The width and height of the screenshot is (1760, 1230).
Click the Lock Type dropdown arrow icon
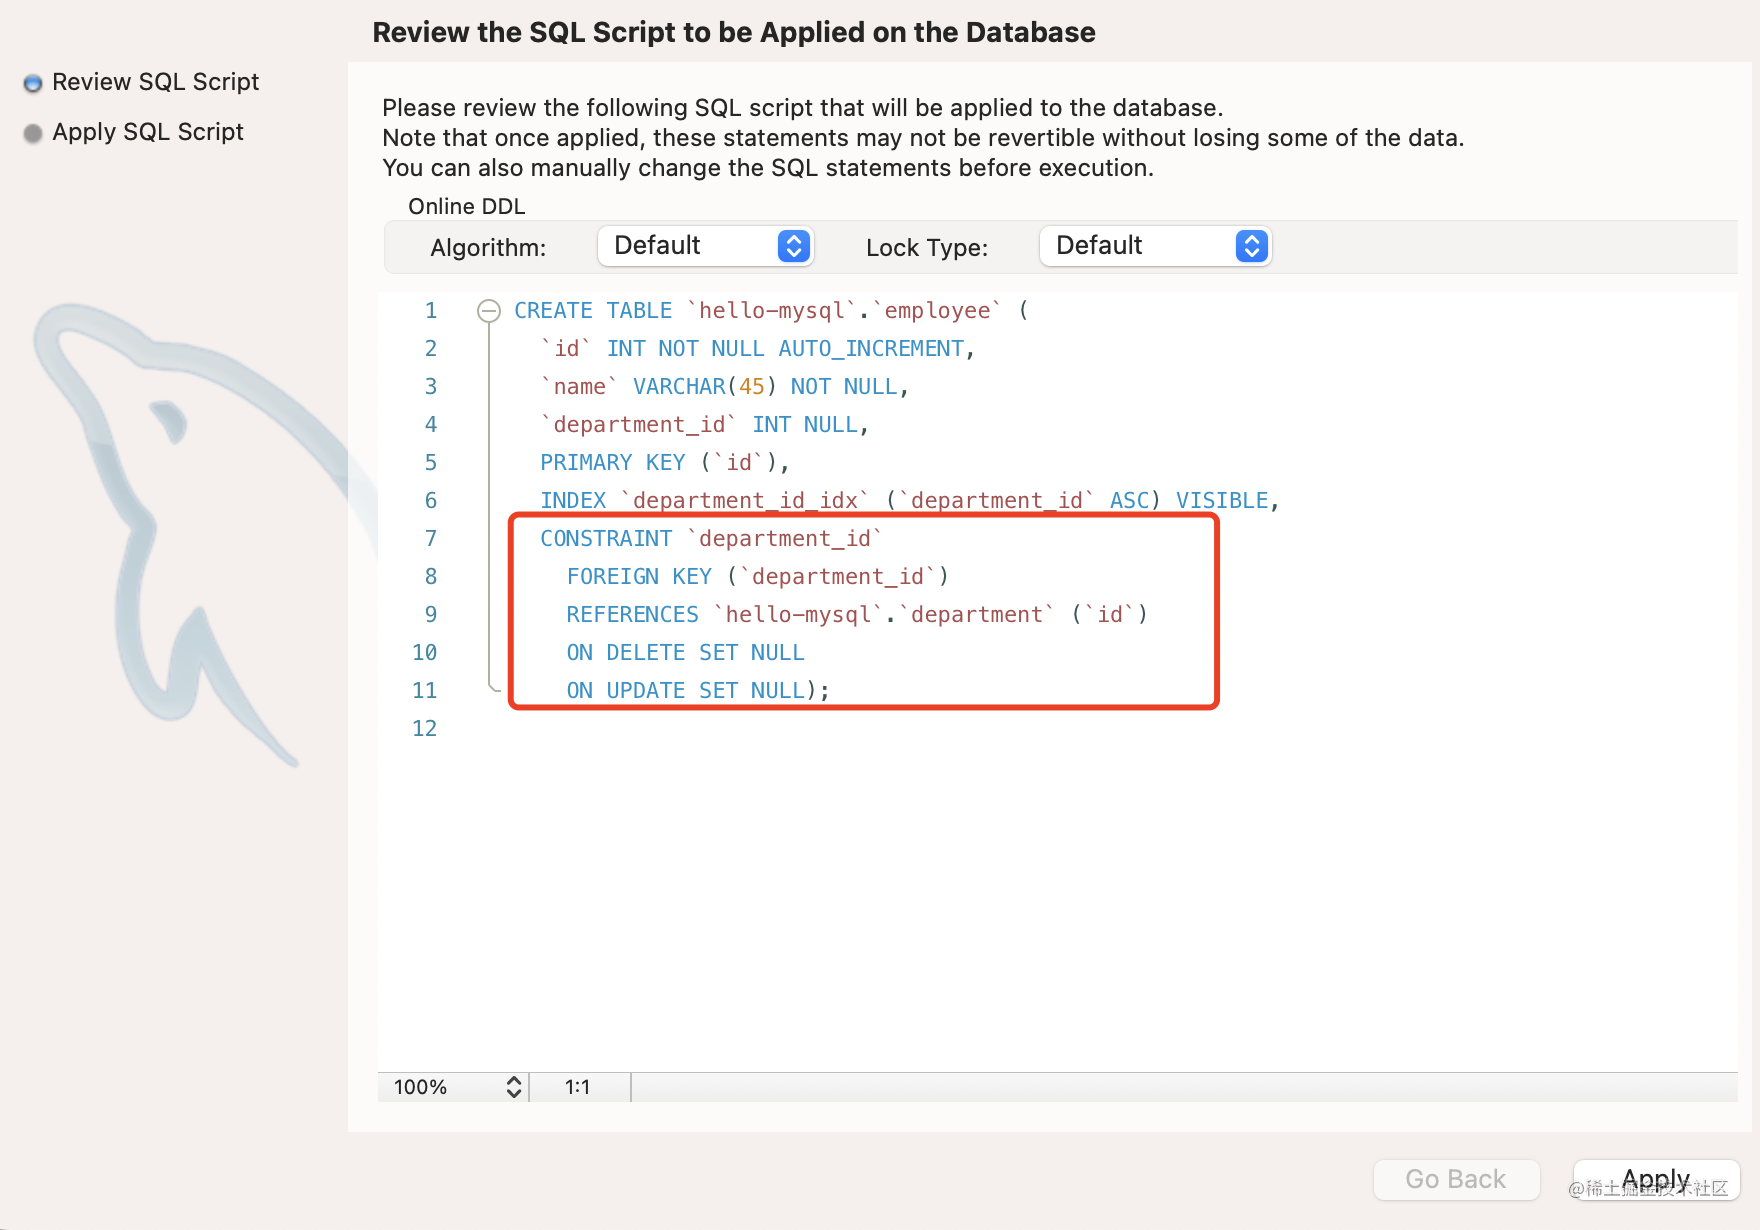pyautogui.click(x=1251, y=246)
